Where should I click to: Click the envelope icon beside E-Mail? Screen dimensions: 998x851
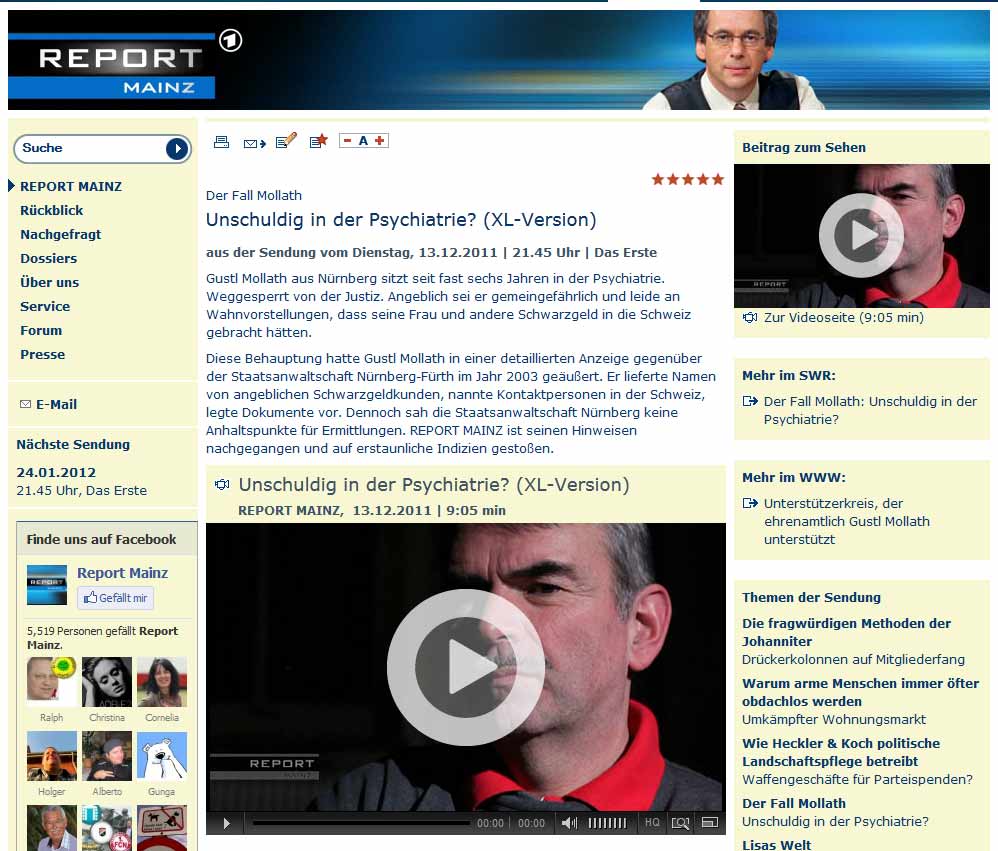coord(25,404)
